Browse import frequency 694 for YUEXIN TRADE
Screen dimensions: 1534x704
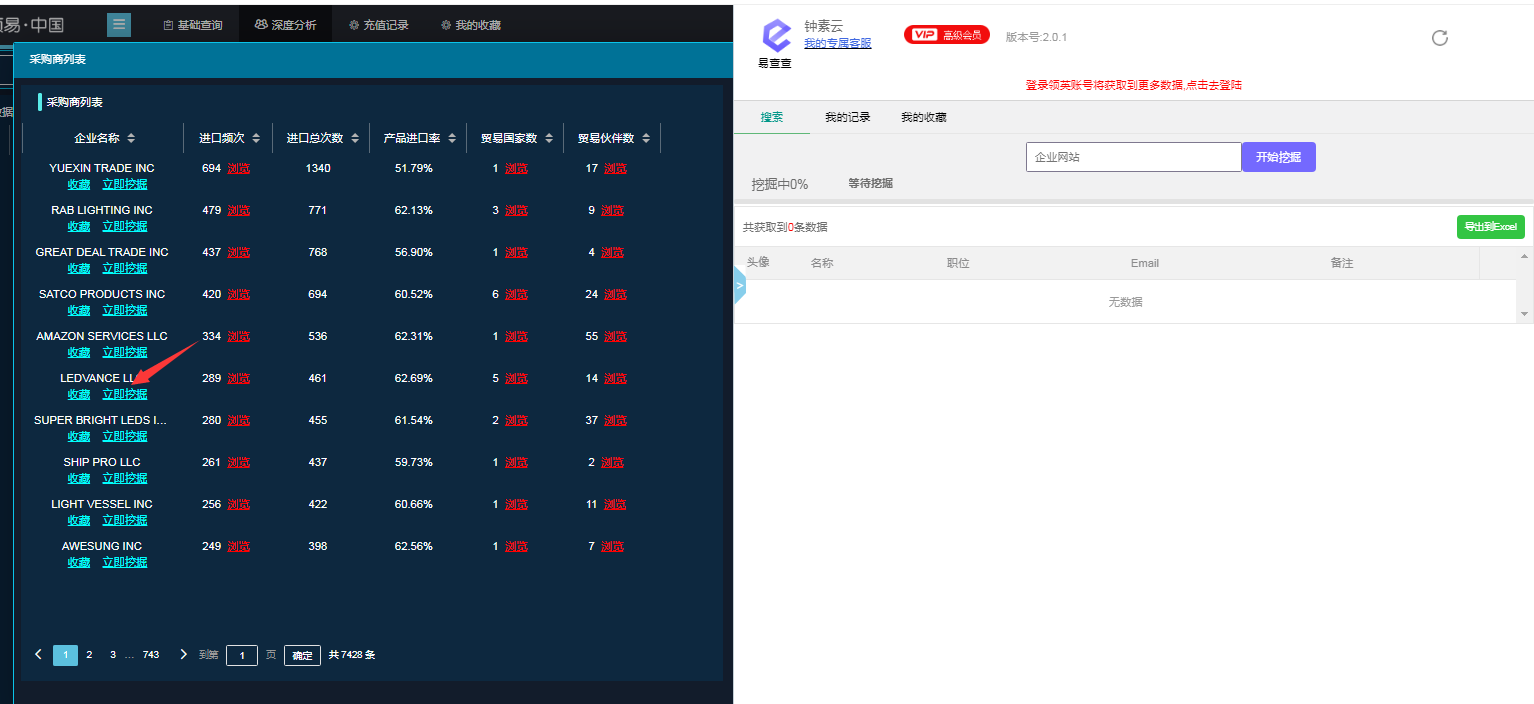tap(239, 168)
